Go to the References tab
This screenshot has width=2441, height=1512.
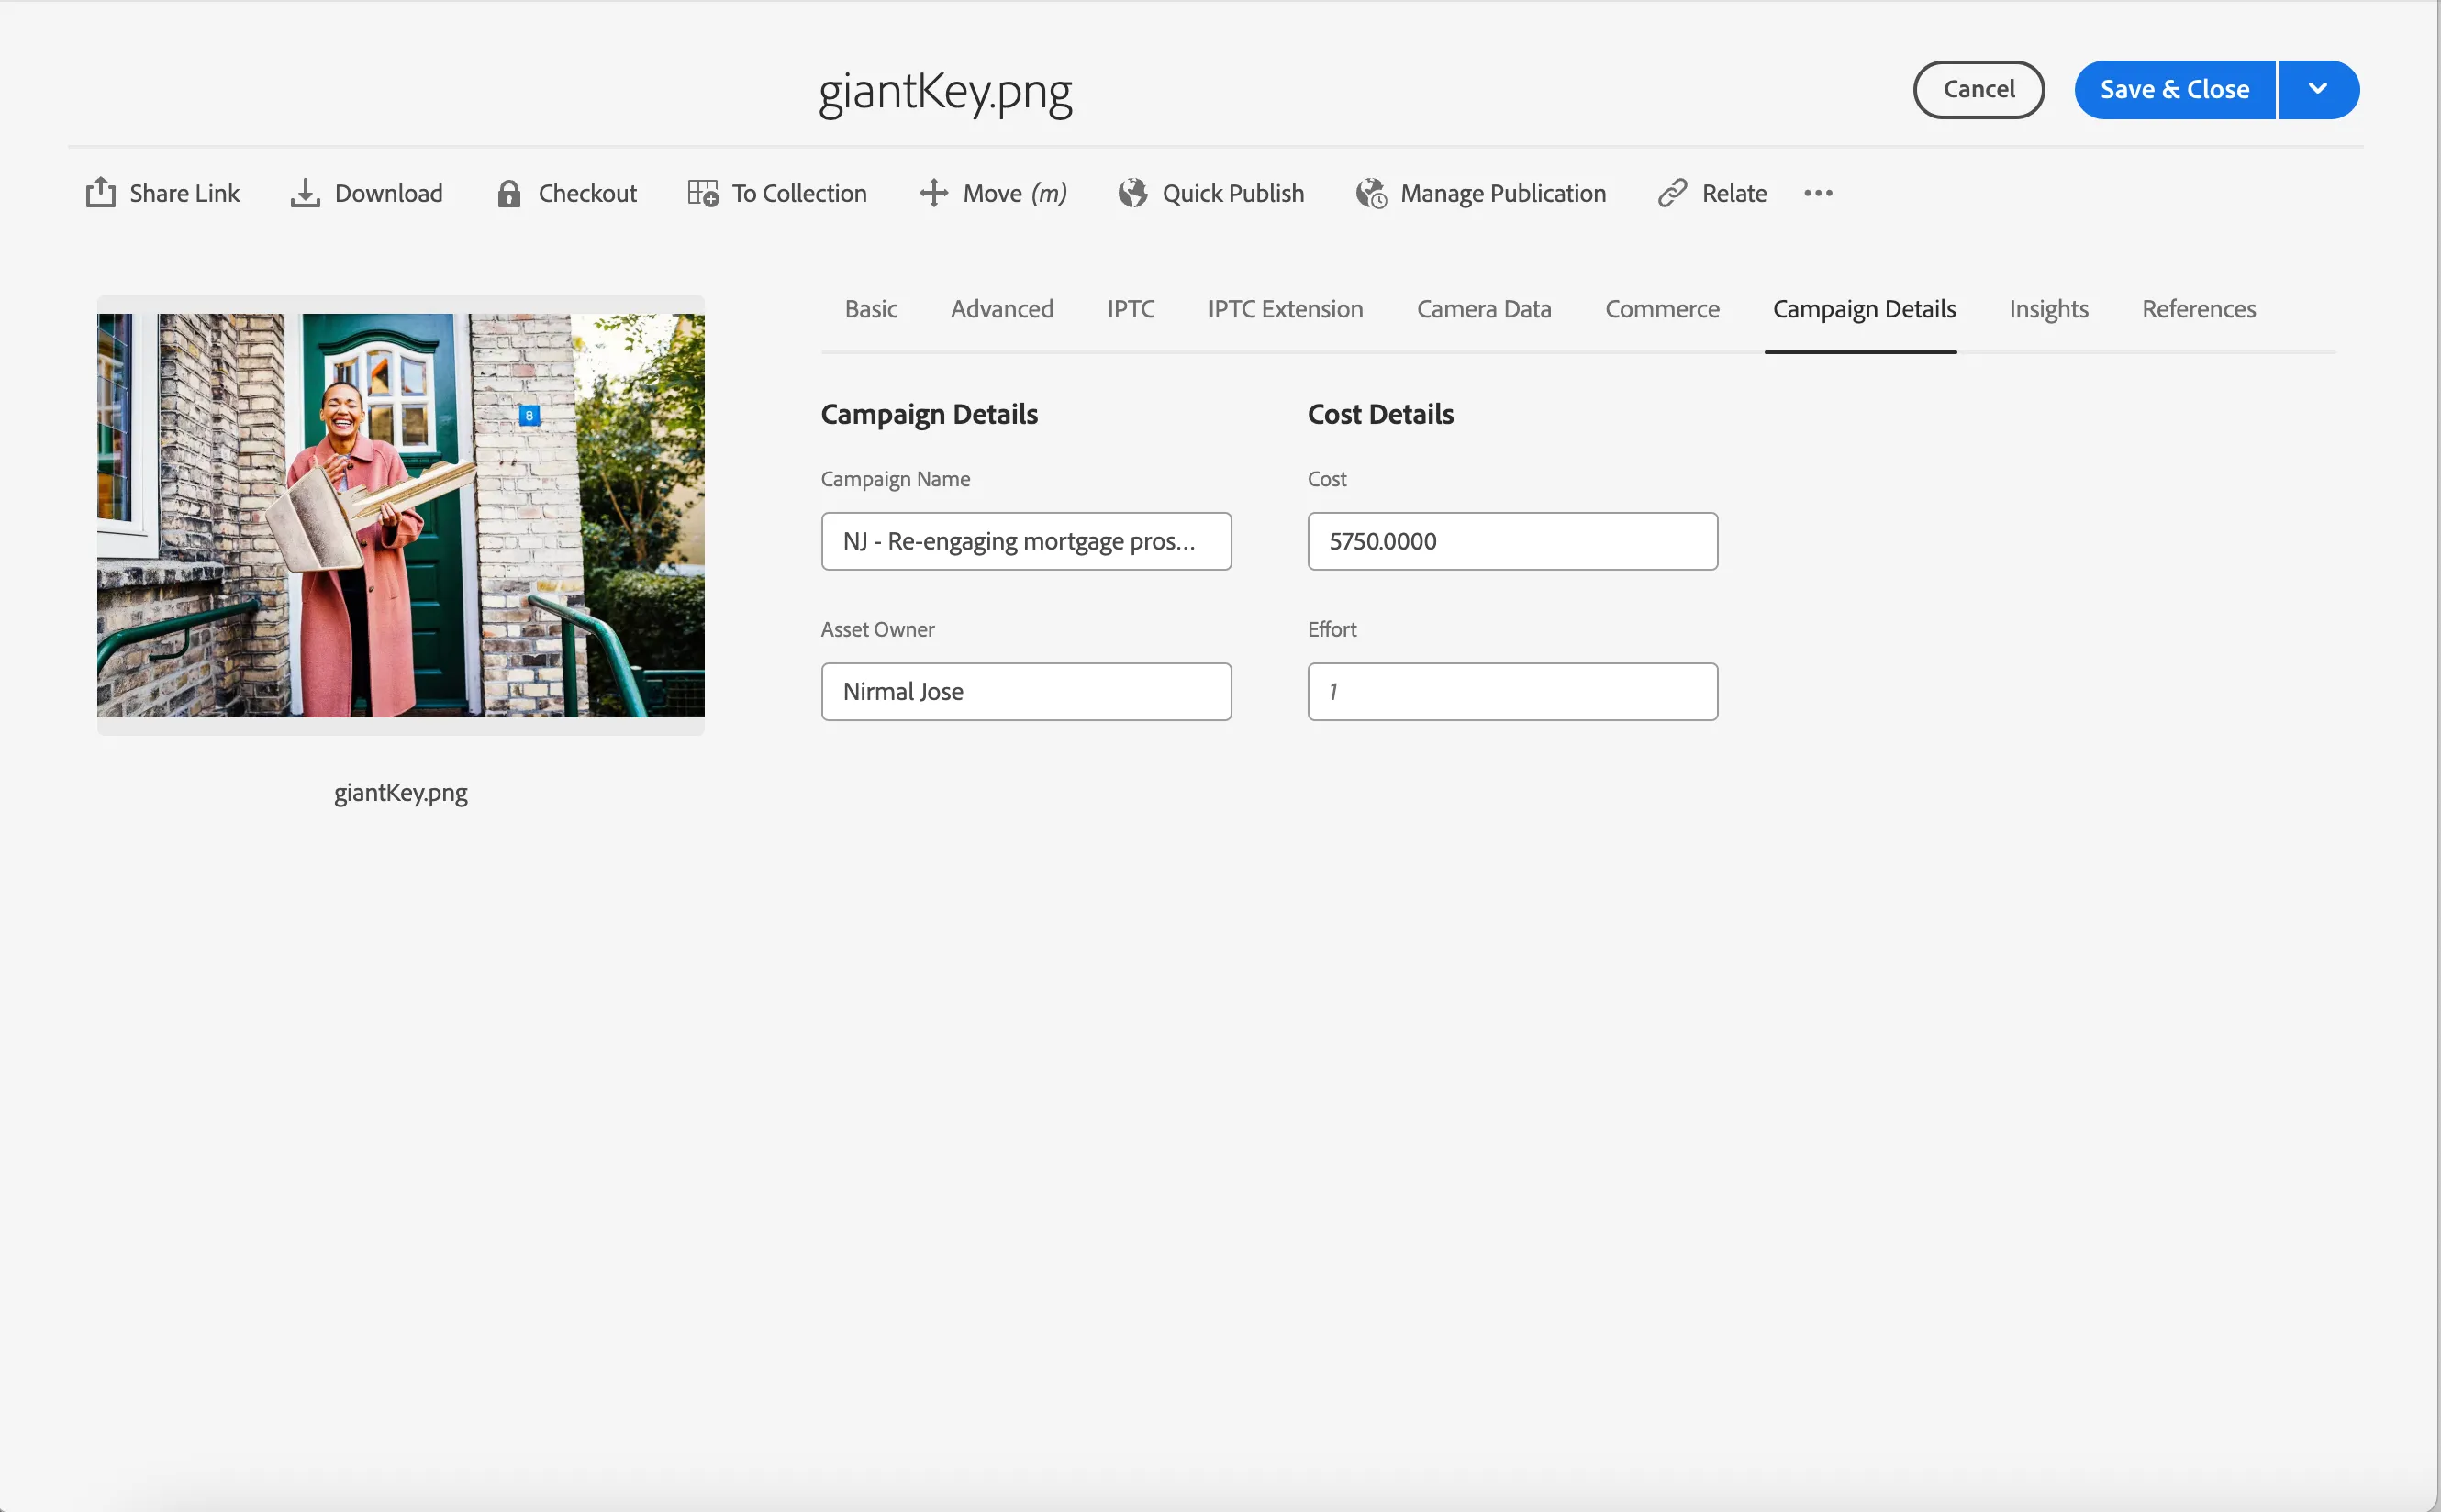coord(2199,309)
